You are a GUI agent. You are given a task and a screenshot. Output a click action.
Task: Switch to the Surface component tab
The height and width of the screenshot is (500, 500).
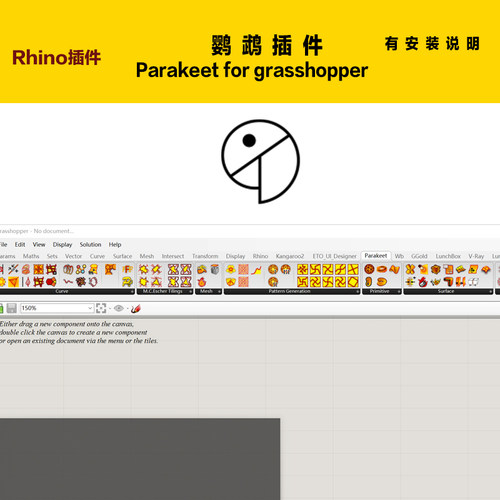[x=122, y=256]
